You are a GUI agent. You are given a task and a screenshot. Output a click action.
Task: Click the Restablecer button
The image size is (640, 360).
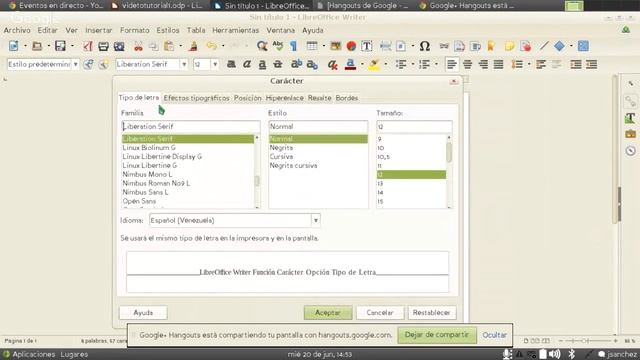tap(431, 313)
